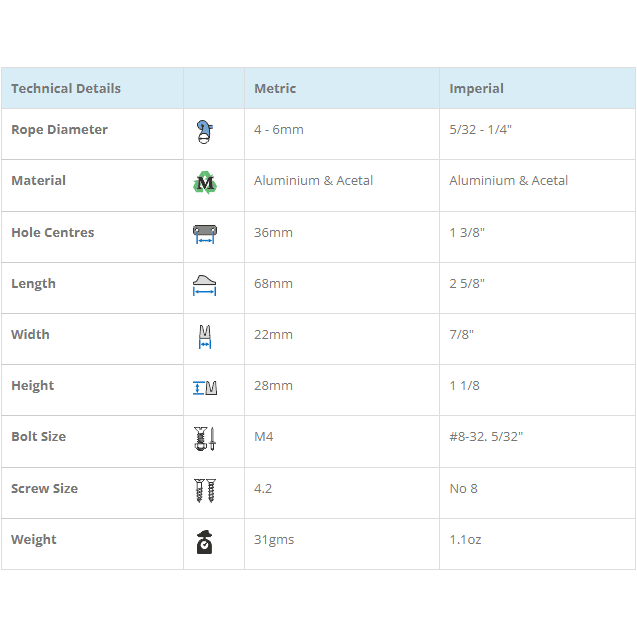Click the green recycling material icon
The height and width of the screenshot is (637, 637).
click(x=204, y=182)
